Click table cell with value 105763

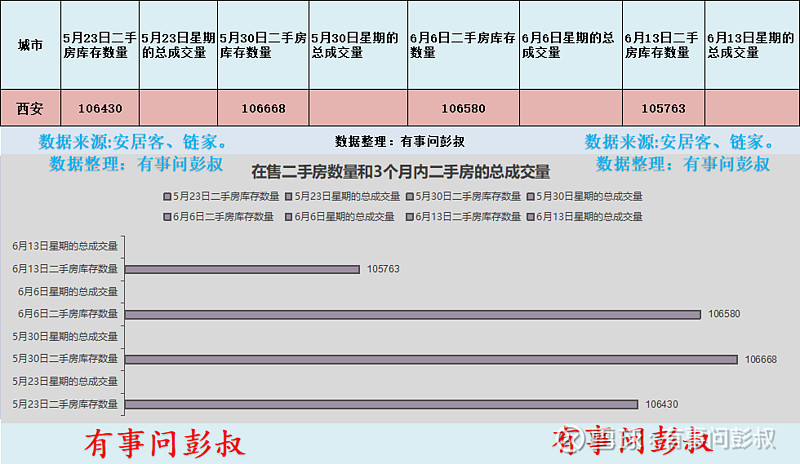(663, 108)
